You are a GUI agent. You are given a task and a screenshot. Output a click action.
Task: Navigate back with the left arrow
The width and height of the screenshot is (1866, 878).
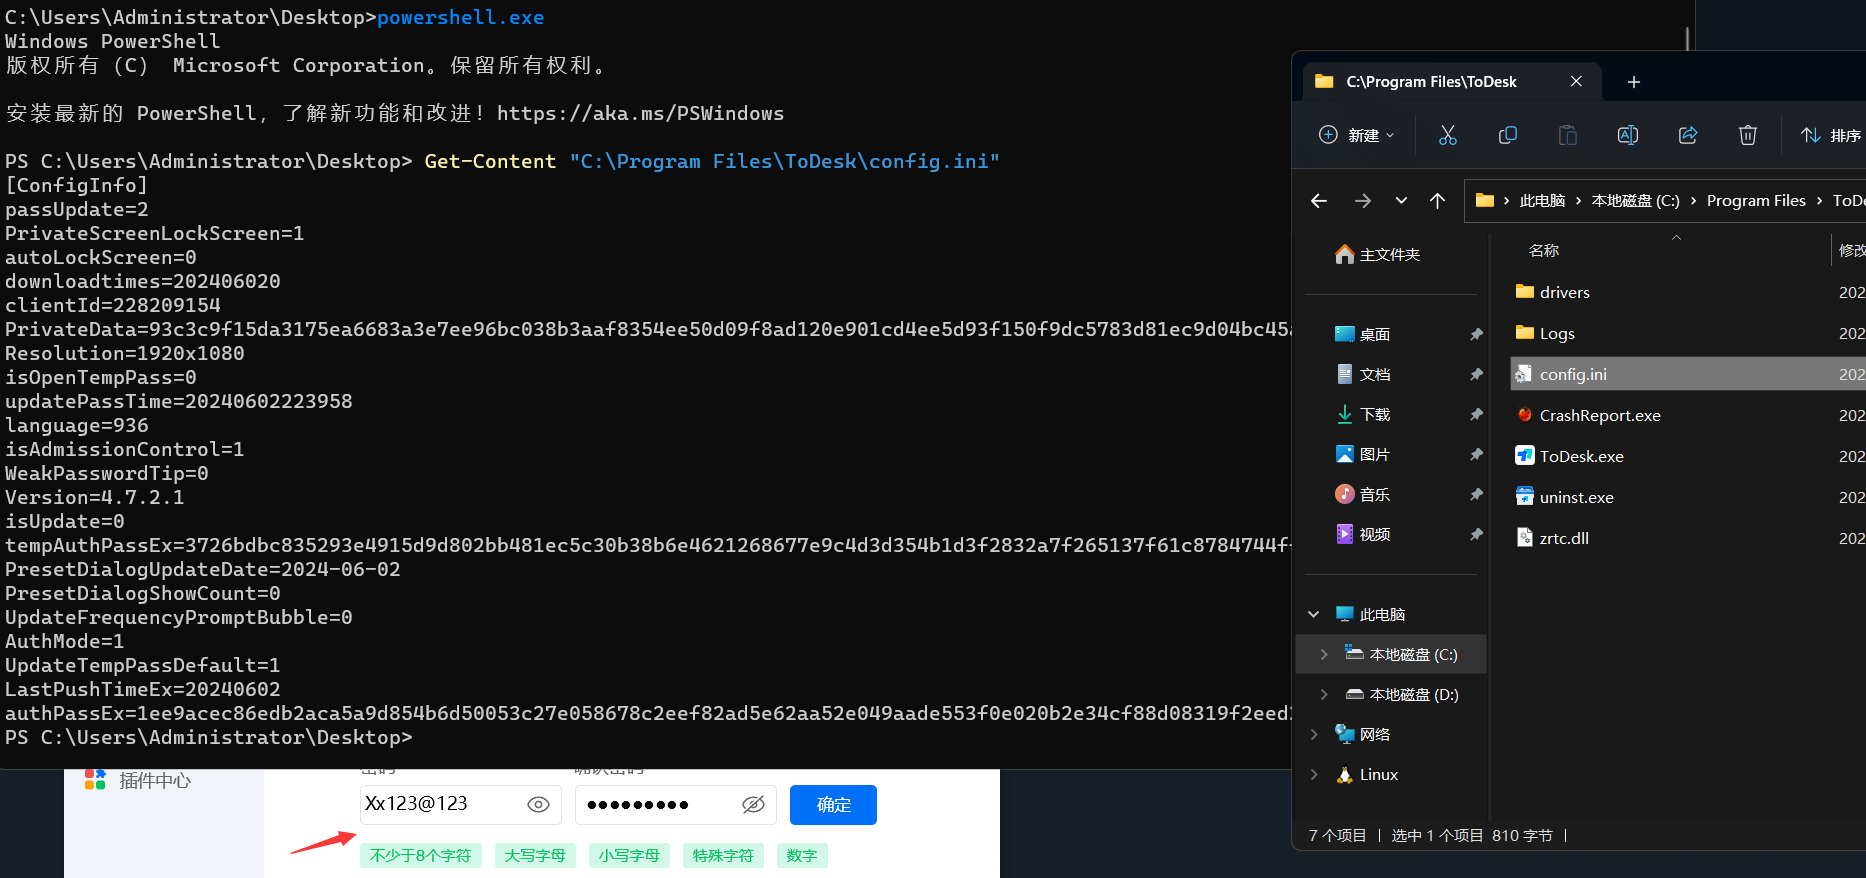1319,201
